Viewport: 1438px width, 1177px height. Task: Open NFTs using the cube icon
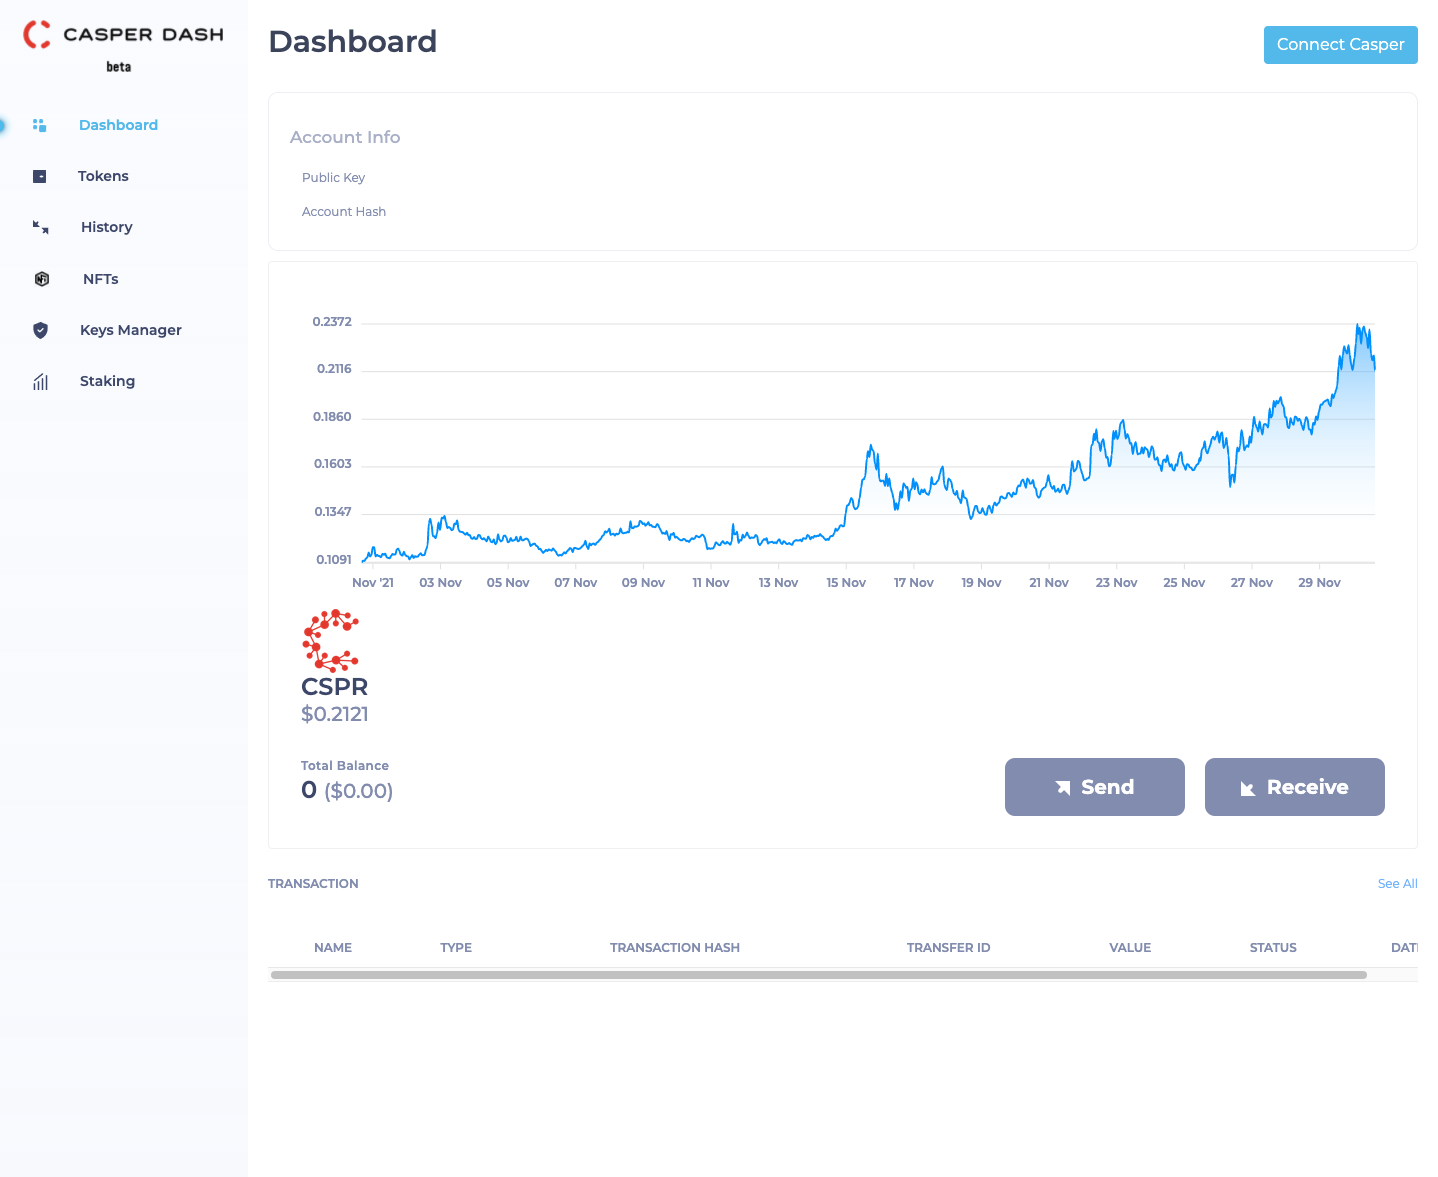(x=41, y=279)
